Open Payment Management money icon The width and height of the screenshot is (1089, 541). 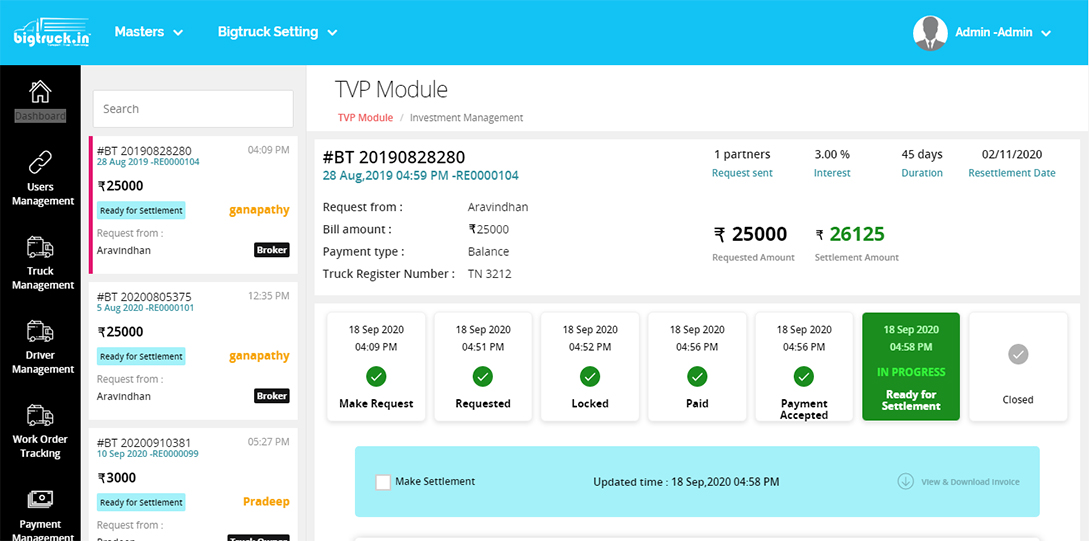(x=41, y=499)
